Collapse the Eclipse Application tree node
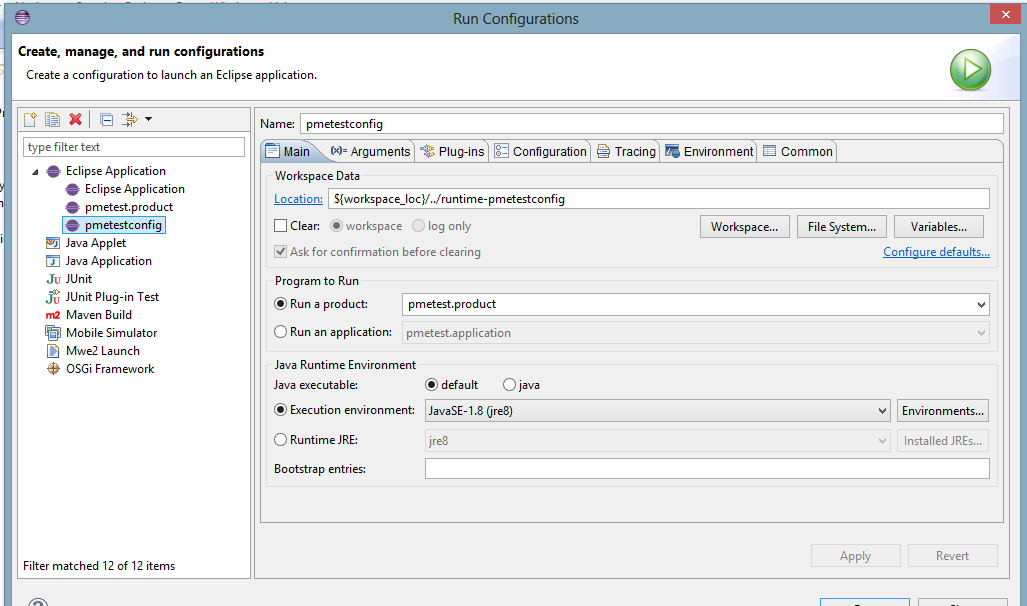 [35, 172]
